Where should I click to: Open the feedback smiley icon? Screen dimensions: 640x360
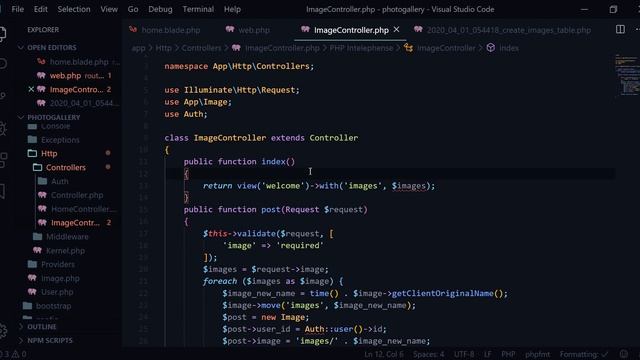(x=624, y=354)
